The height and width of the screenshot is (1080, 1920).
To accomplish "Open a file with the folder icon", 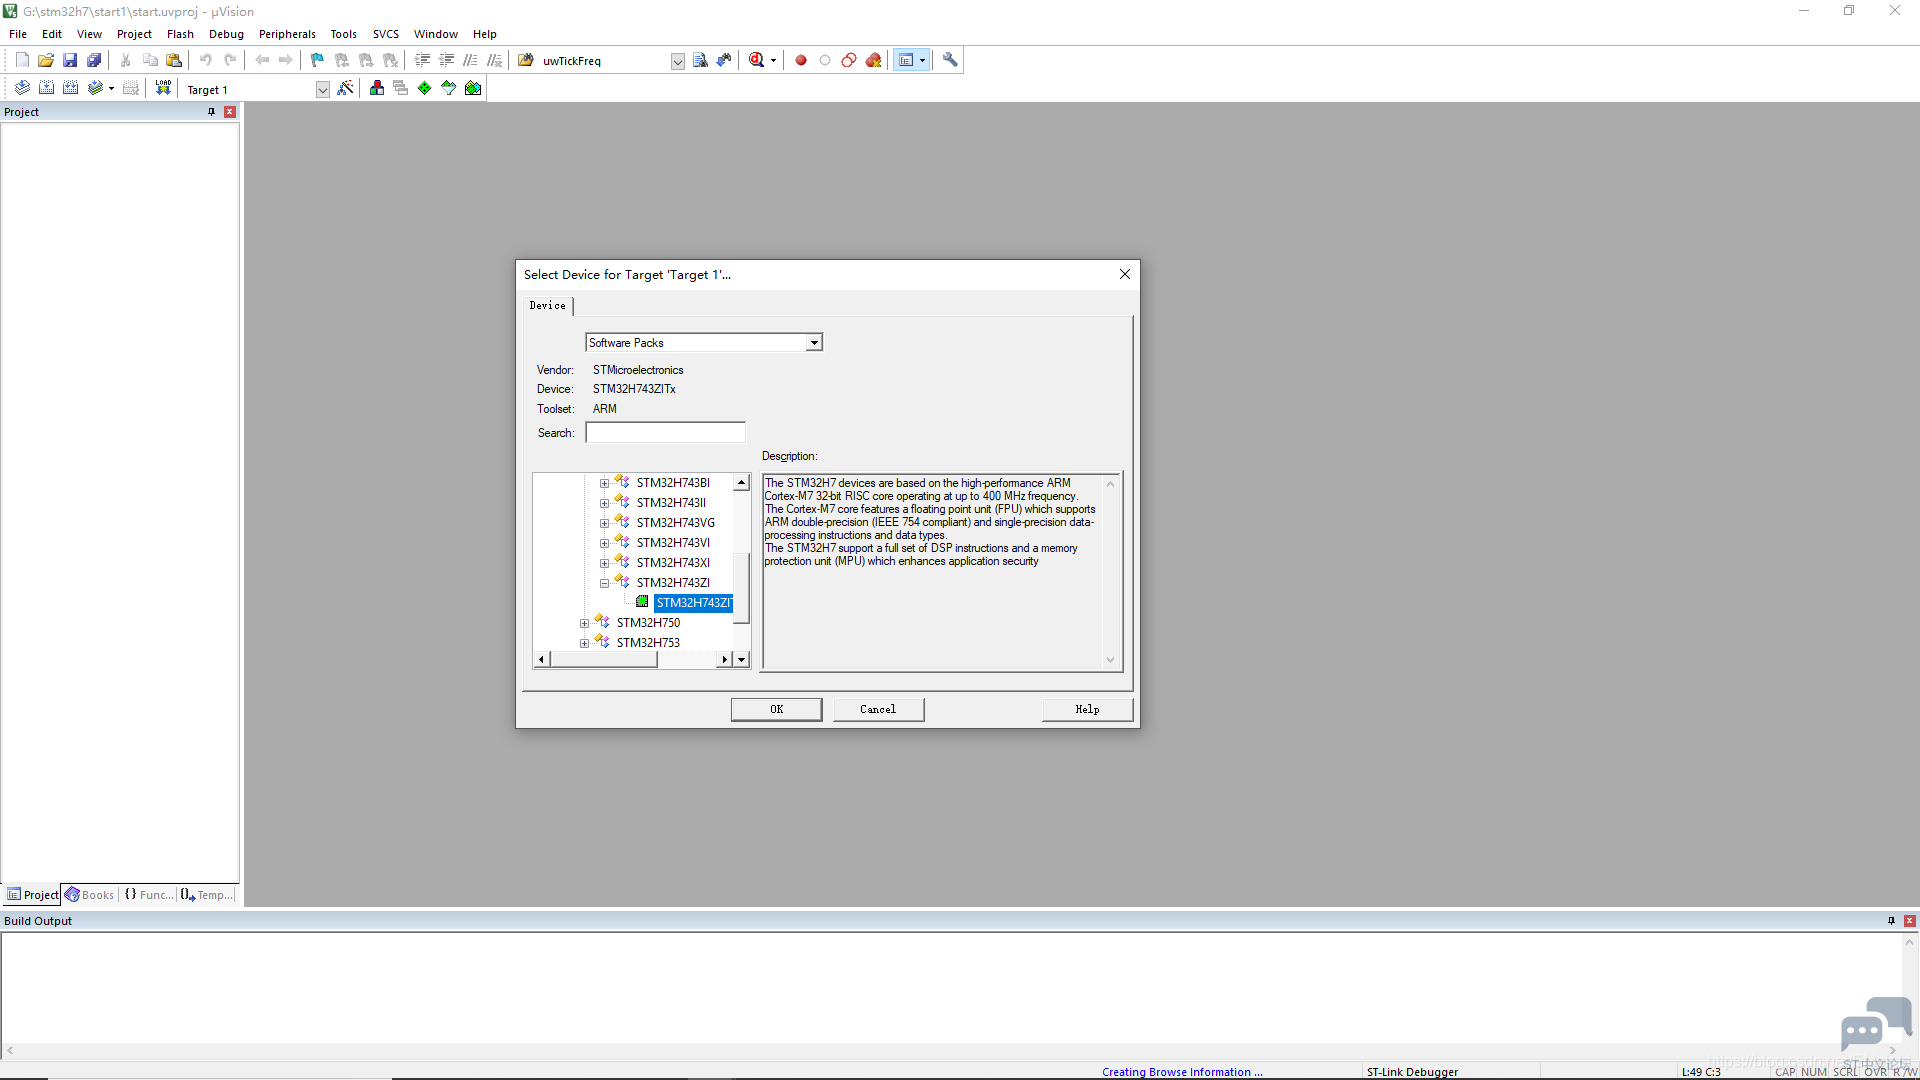I will pyautogui.click(x=46, y=61).
